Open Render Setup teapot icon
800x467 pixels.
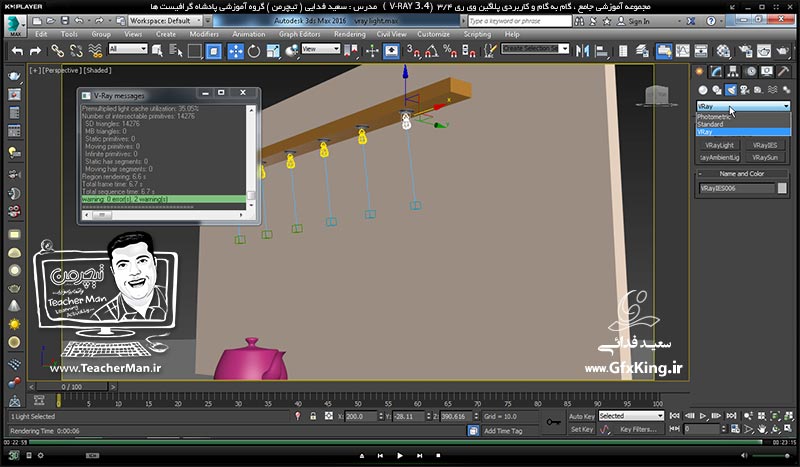coord(745,51)
